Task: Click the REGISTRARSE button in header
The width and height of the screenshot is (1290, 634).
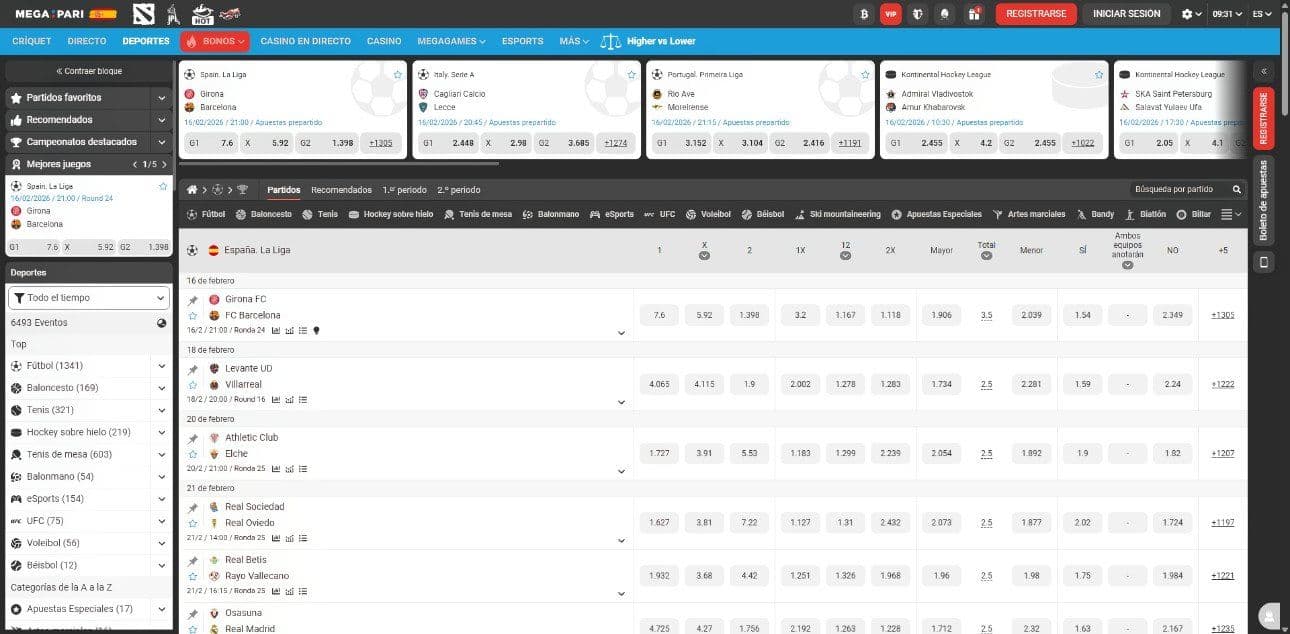Action: 1036,14
